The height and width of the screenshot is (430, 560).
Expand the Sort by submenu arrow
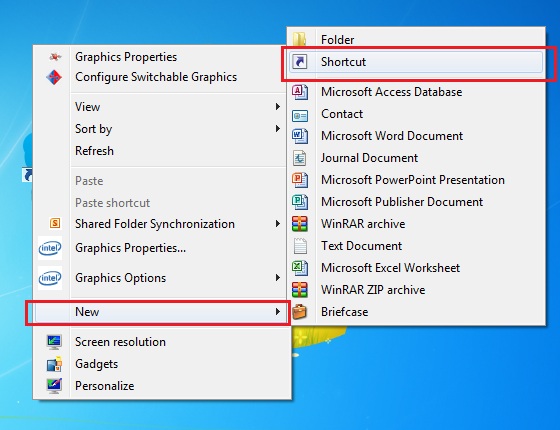tap(278, 129)
